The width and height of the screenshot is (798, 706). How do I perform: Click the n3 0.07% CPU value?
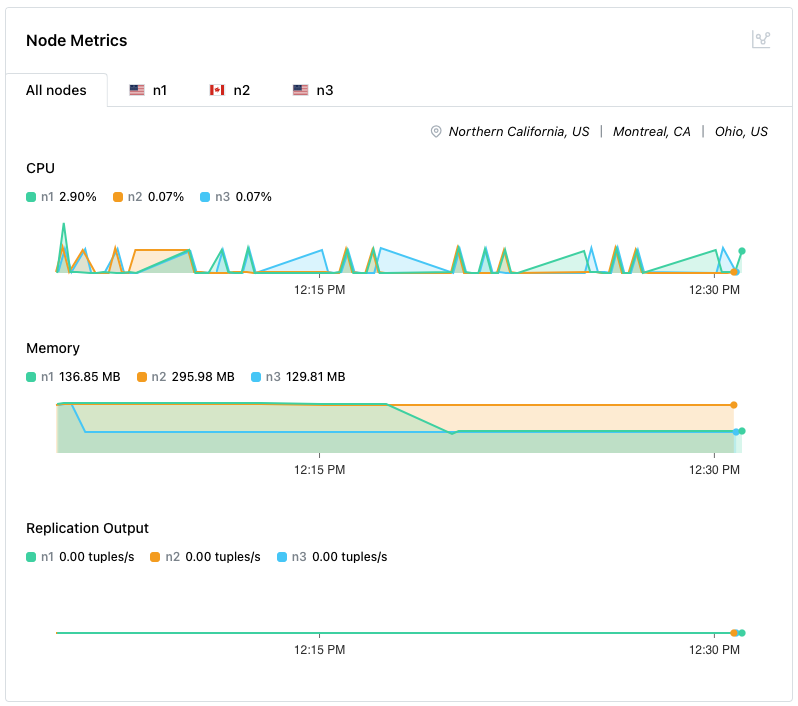pyautogui.click(x=253, y=197)
